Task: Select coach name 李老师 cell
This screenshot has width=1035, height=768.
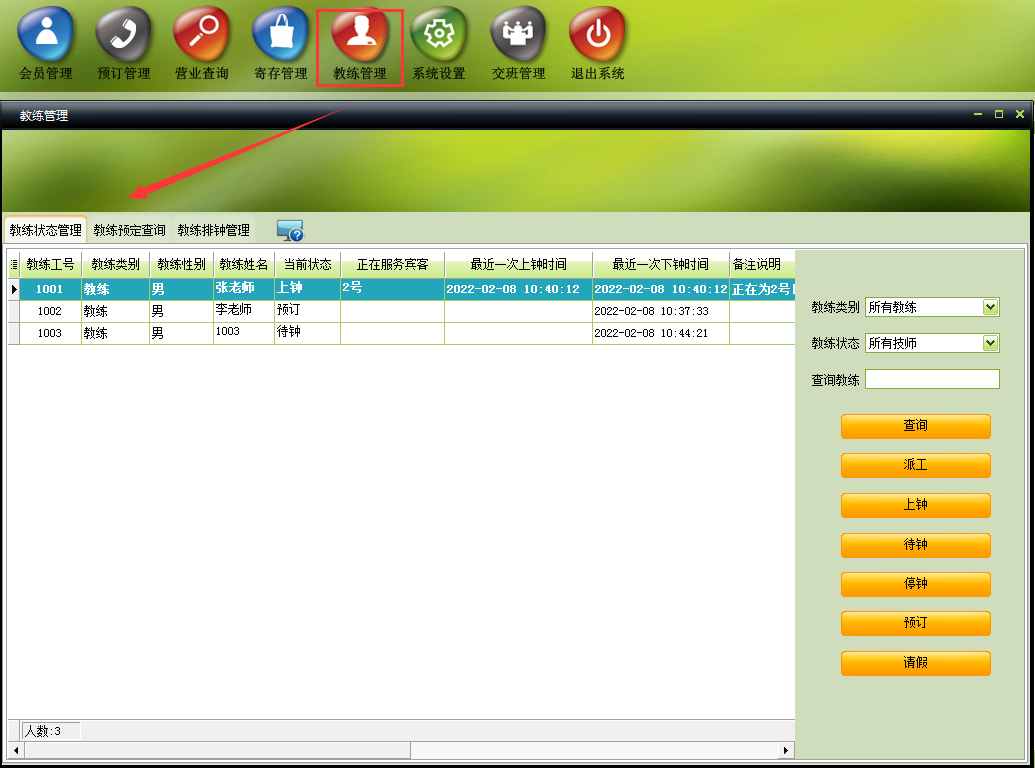Action: pos(244,311)
